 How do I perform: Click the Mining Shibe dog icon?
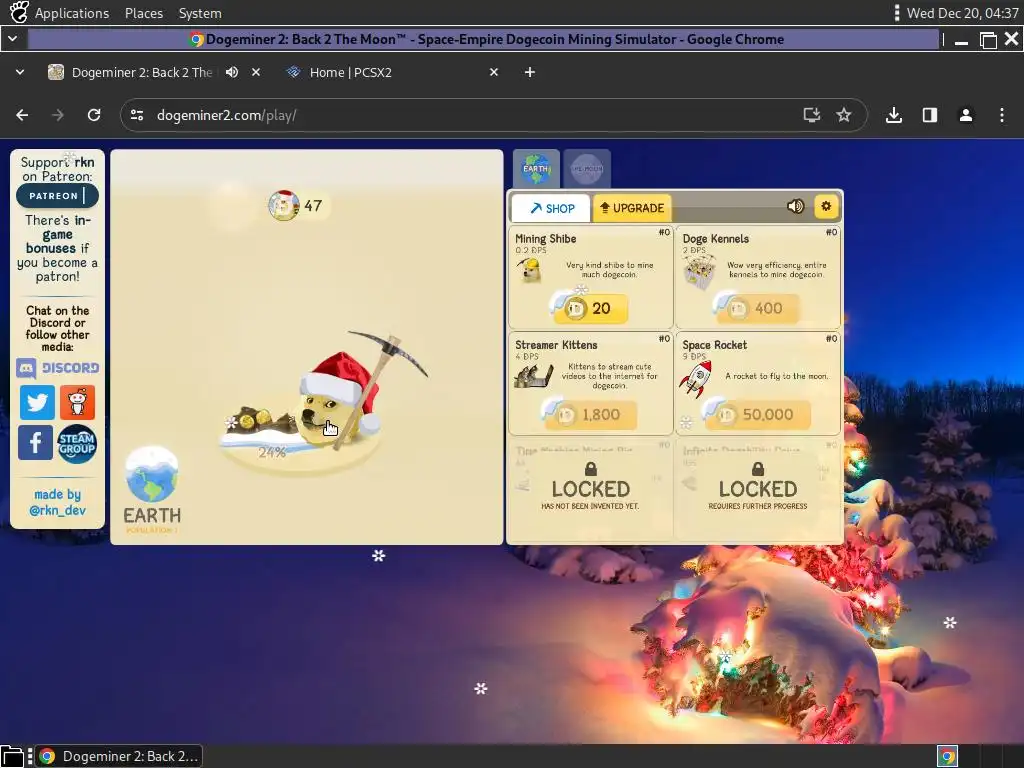coord(529,269)
